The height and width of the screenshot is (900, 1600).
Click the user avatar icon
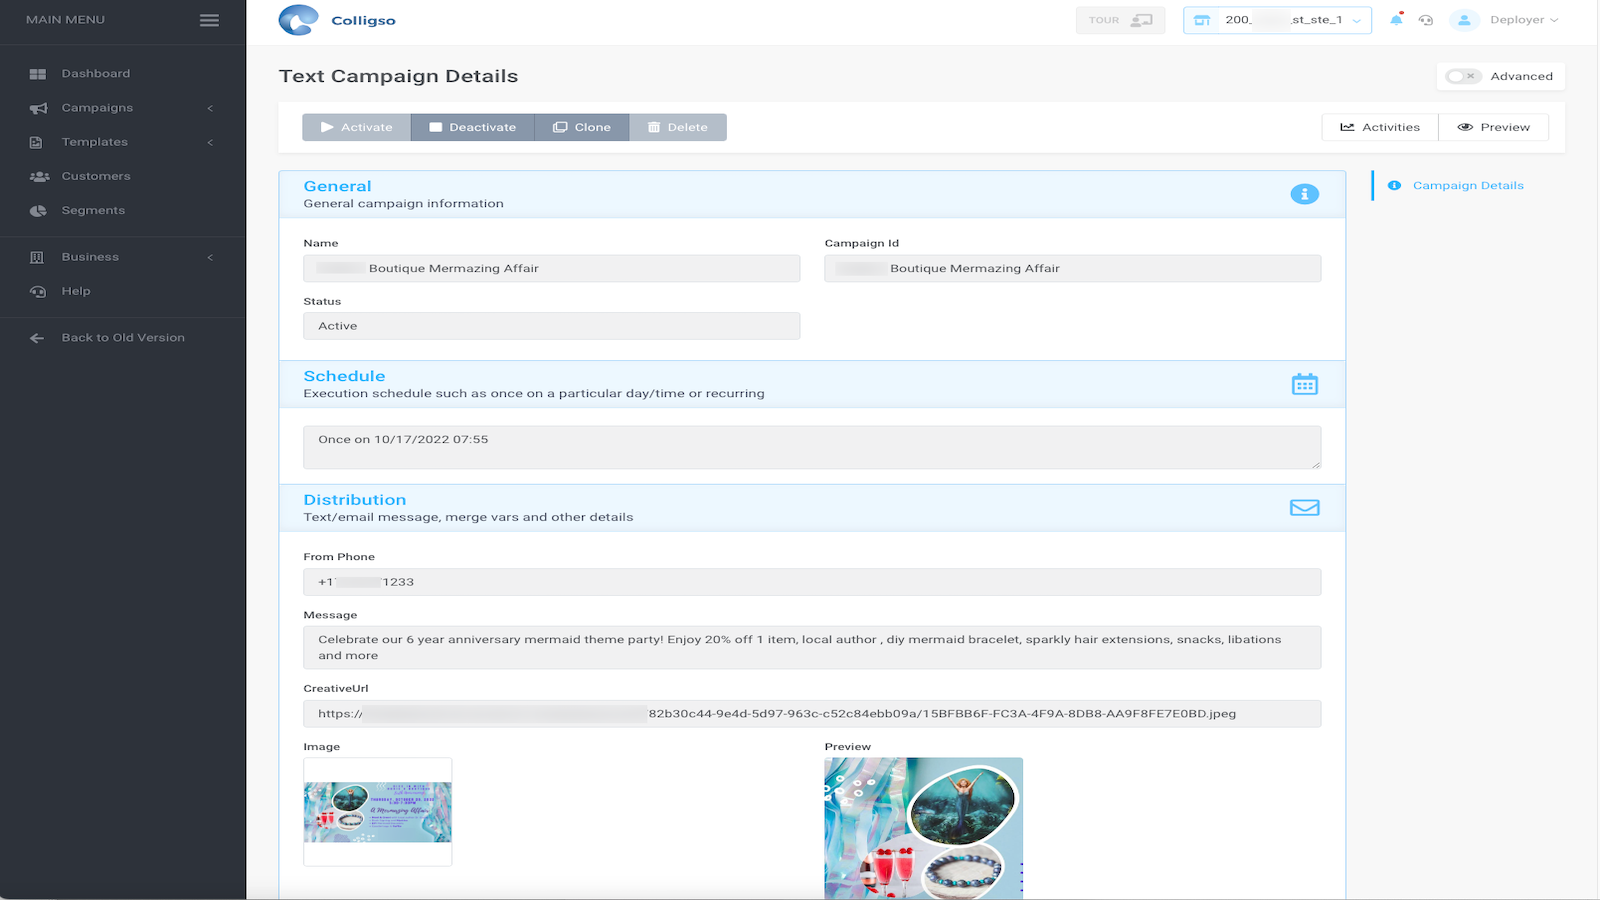[x=1464, y=20]
